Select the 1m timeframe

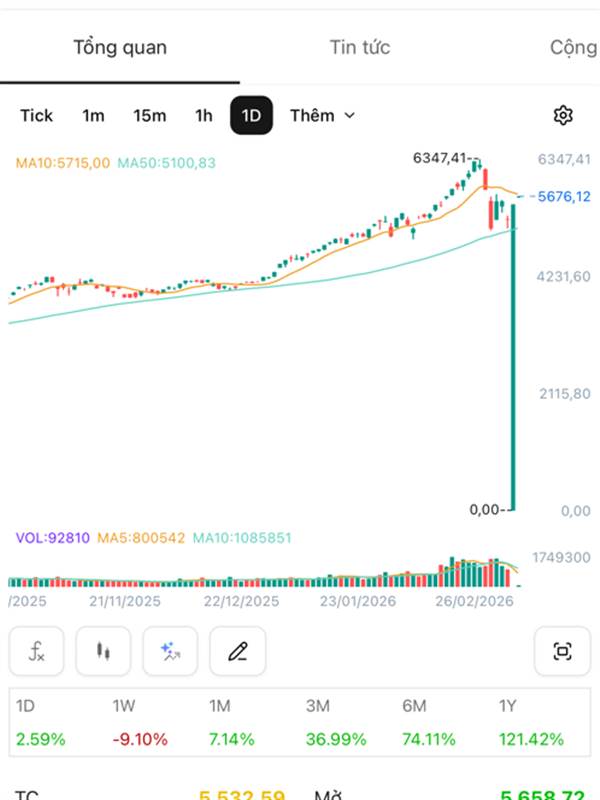pyautogui.click(x=93, y=115)
